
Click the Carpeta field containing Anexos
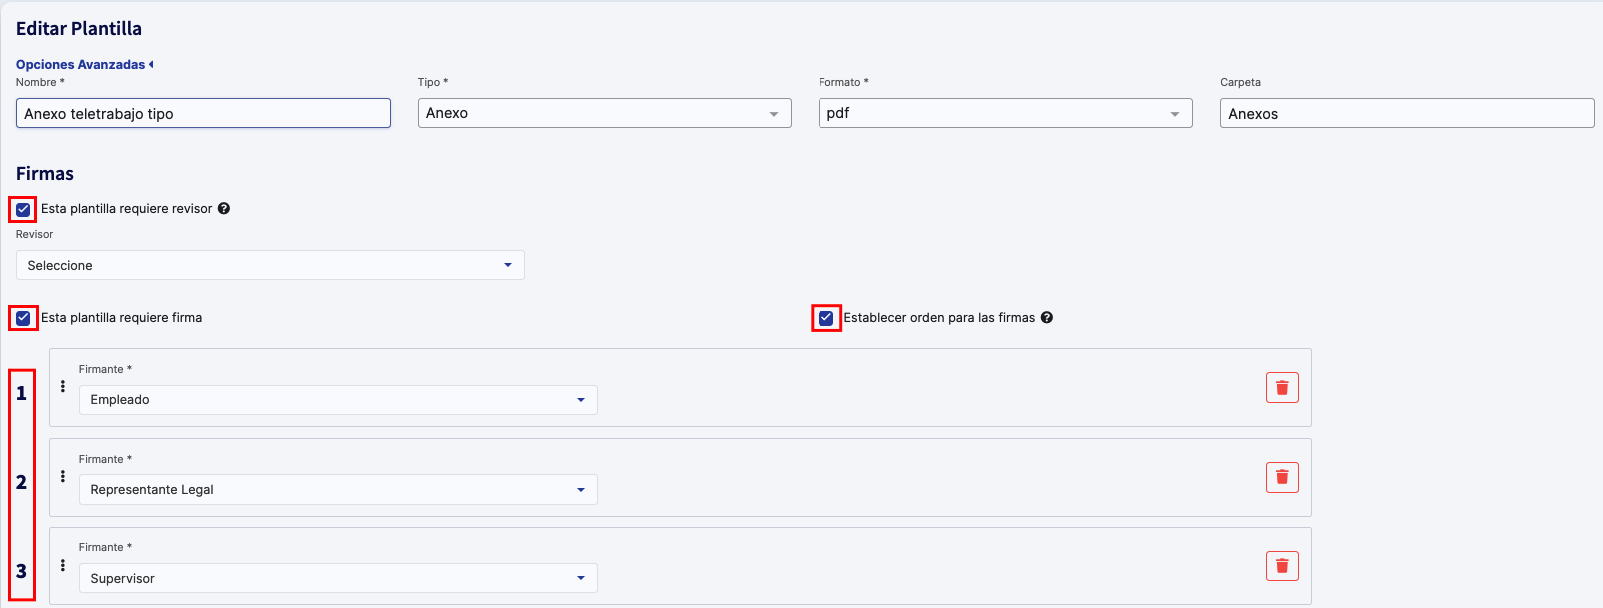pos(1406,114)
